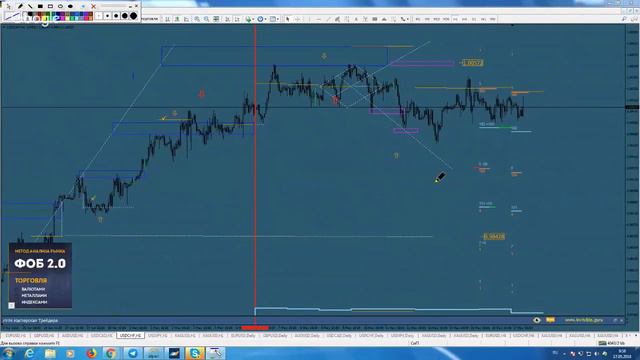Expand the periods dropdown arrow
The image size is (640, 360).
pyautogui.click(x=266, y=19)
